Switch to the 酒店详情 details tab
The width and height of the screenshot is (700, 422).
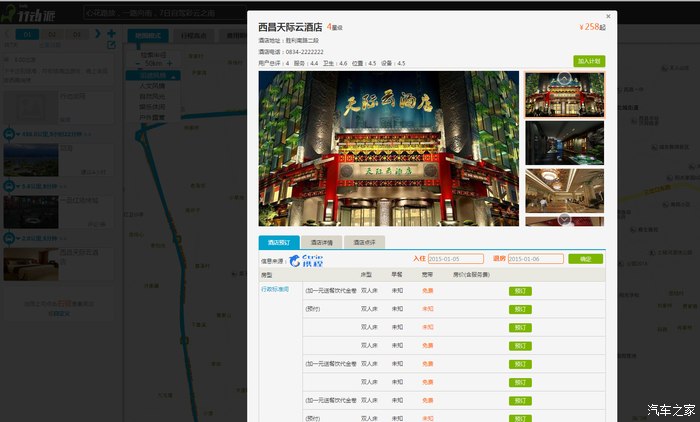[321, 242]
